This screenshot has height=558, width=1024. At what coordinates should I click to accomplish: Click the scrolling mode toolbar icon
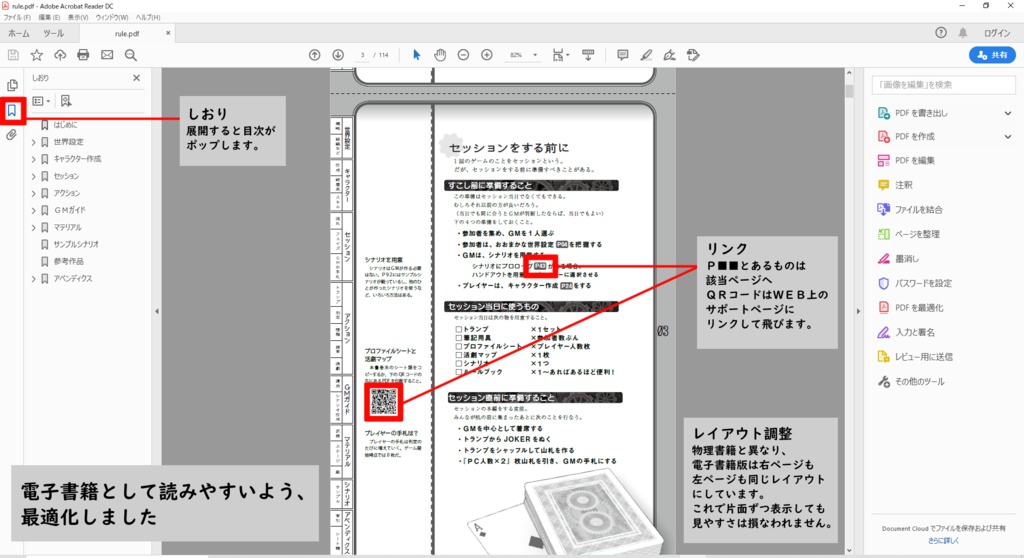pyautogui.click(x=588, y=56)
